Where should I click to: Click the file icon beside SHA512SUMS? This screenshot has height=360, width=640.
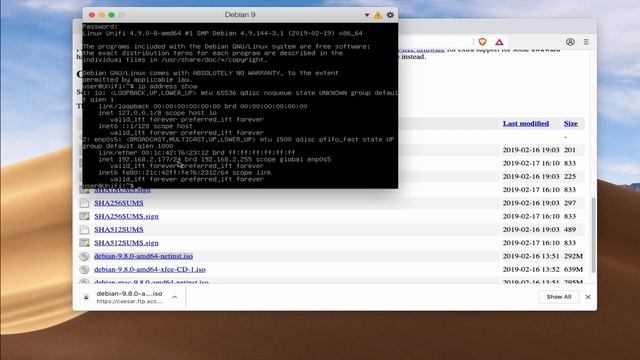pos(84,229)
